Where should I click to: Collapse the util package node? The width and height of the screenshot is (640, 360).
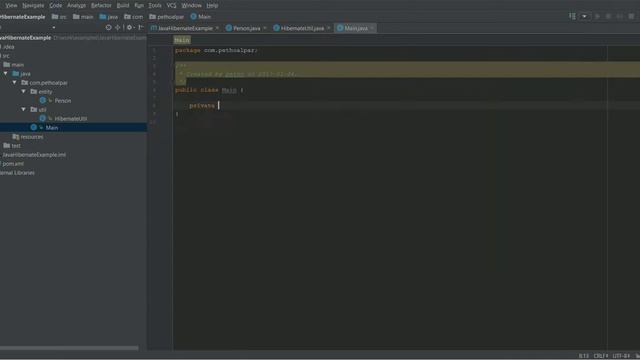coord(24,109)
